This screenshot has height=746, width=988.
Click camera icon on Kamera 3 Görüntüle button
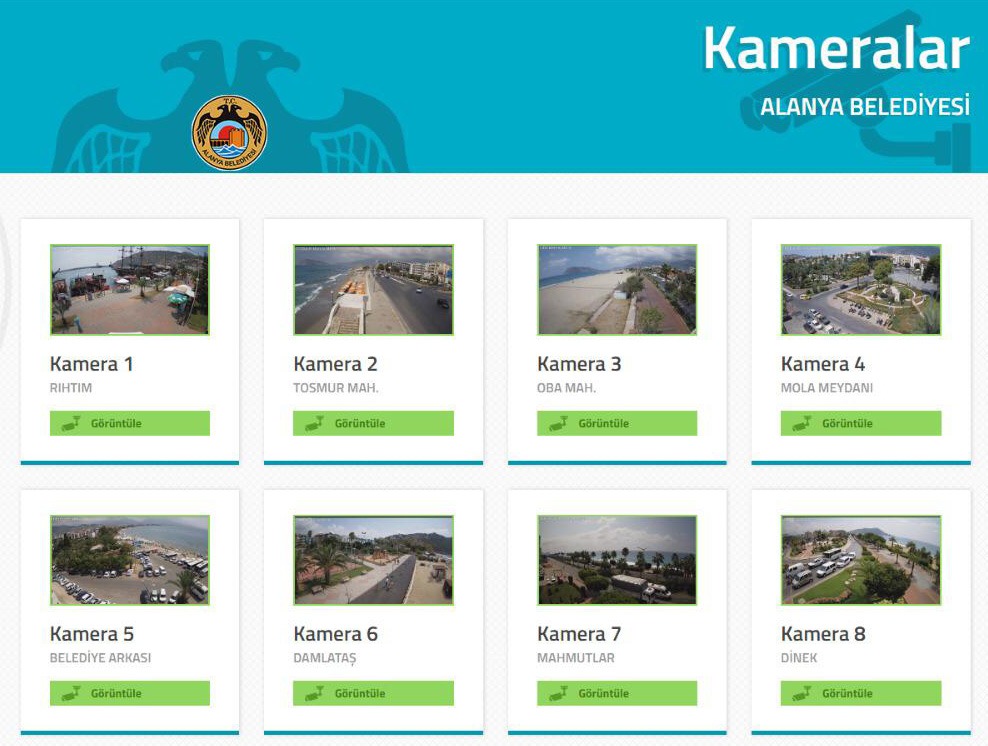point(558,423)
